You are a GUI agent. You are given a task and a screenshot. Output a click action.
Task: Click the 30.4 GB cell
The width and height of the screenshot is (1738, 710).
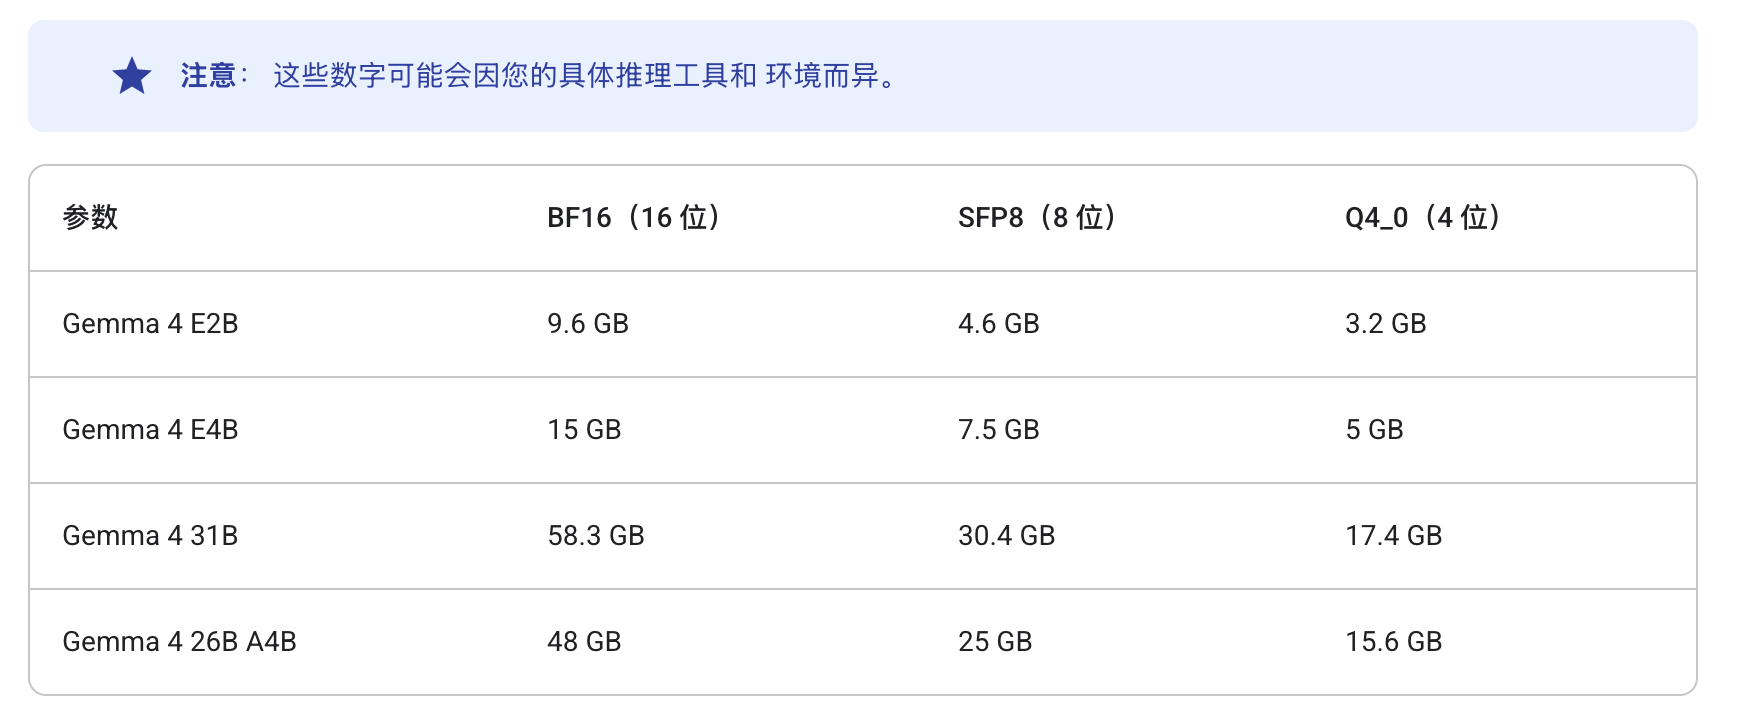coord(1006,536)
